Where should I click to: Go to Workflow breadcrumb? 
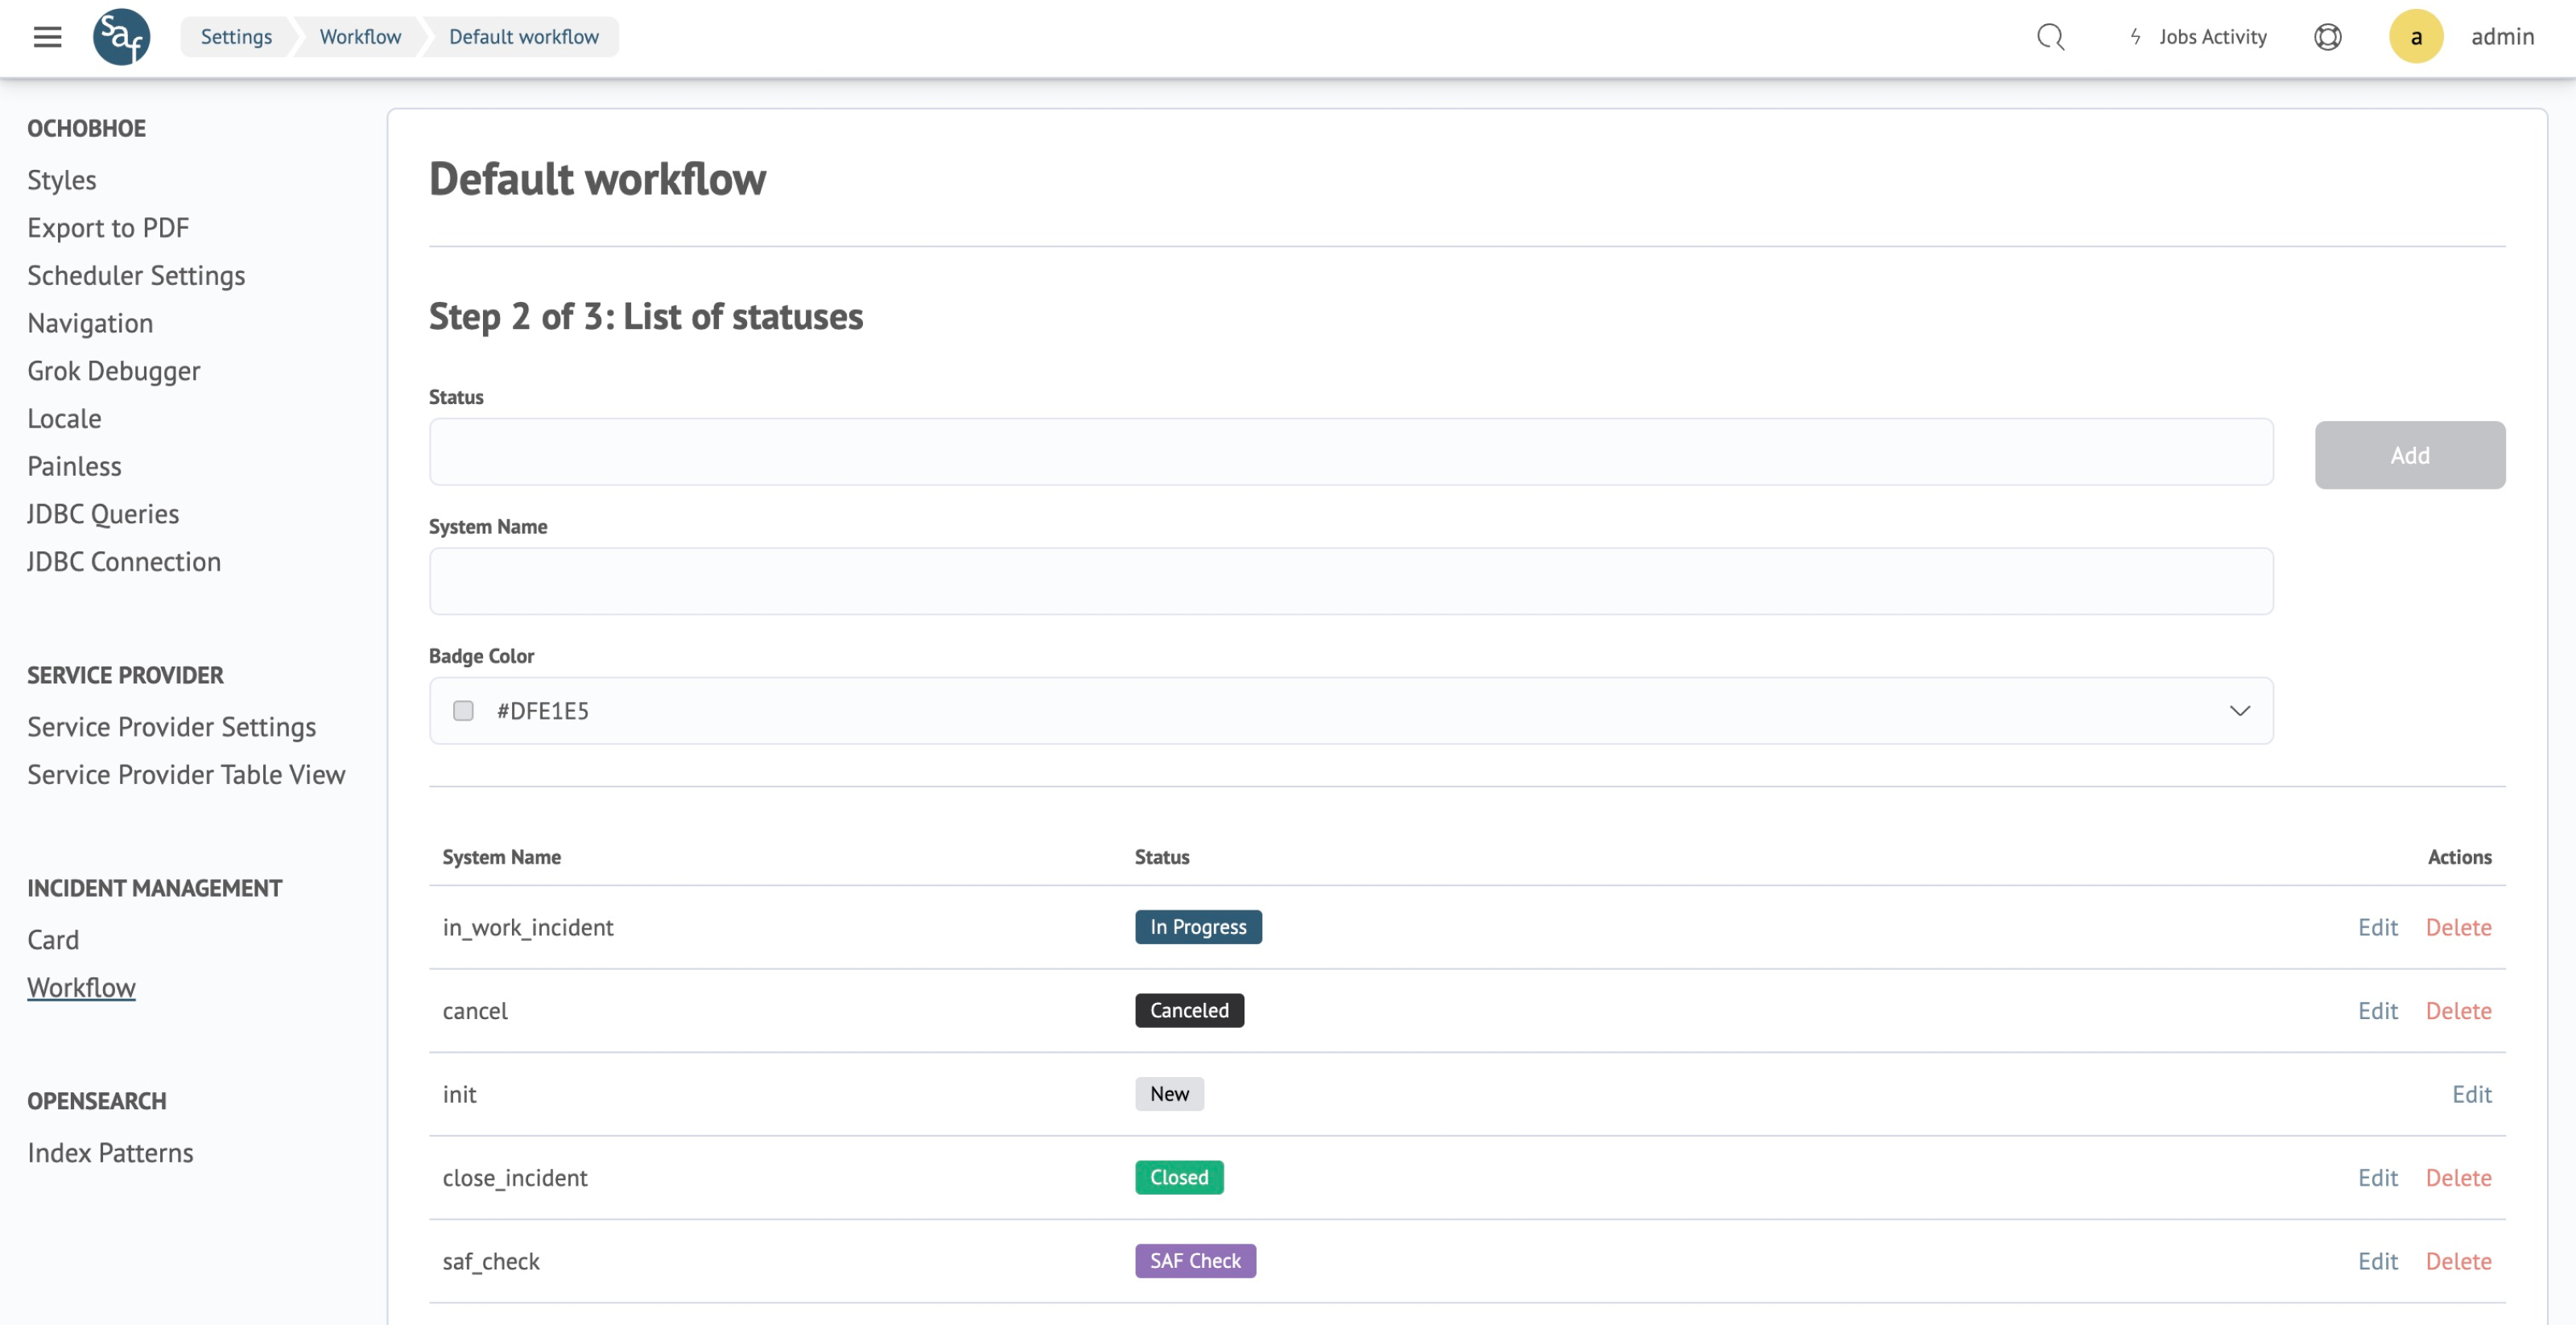360,37
